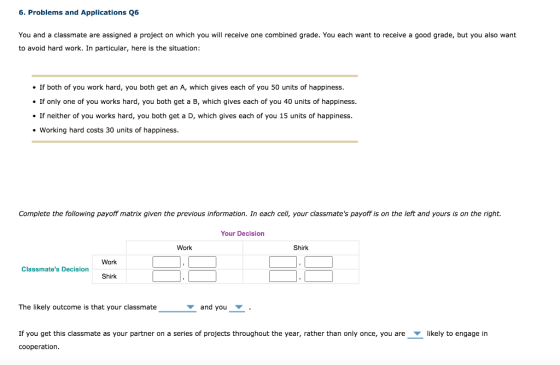
Task: Select the 'Shirk' column header
Action: click(301, 248)
